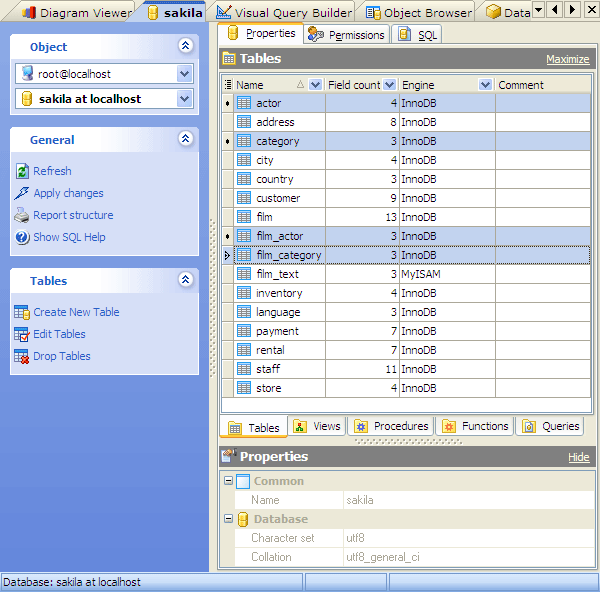This screenshot has width=600, height=592.
Task: Click the Create New Table link
Action: tap(77, 312)
